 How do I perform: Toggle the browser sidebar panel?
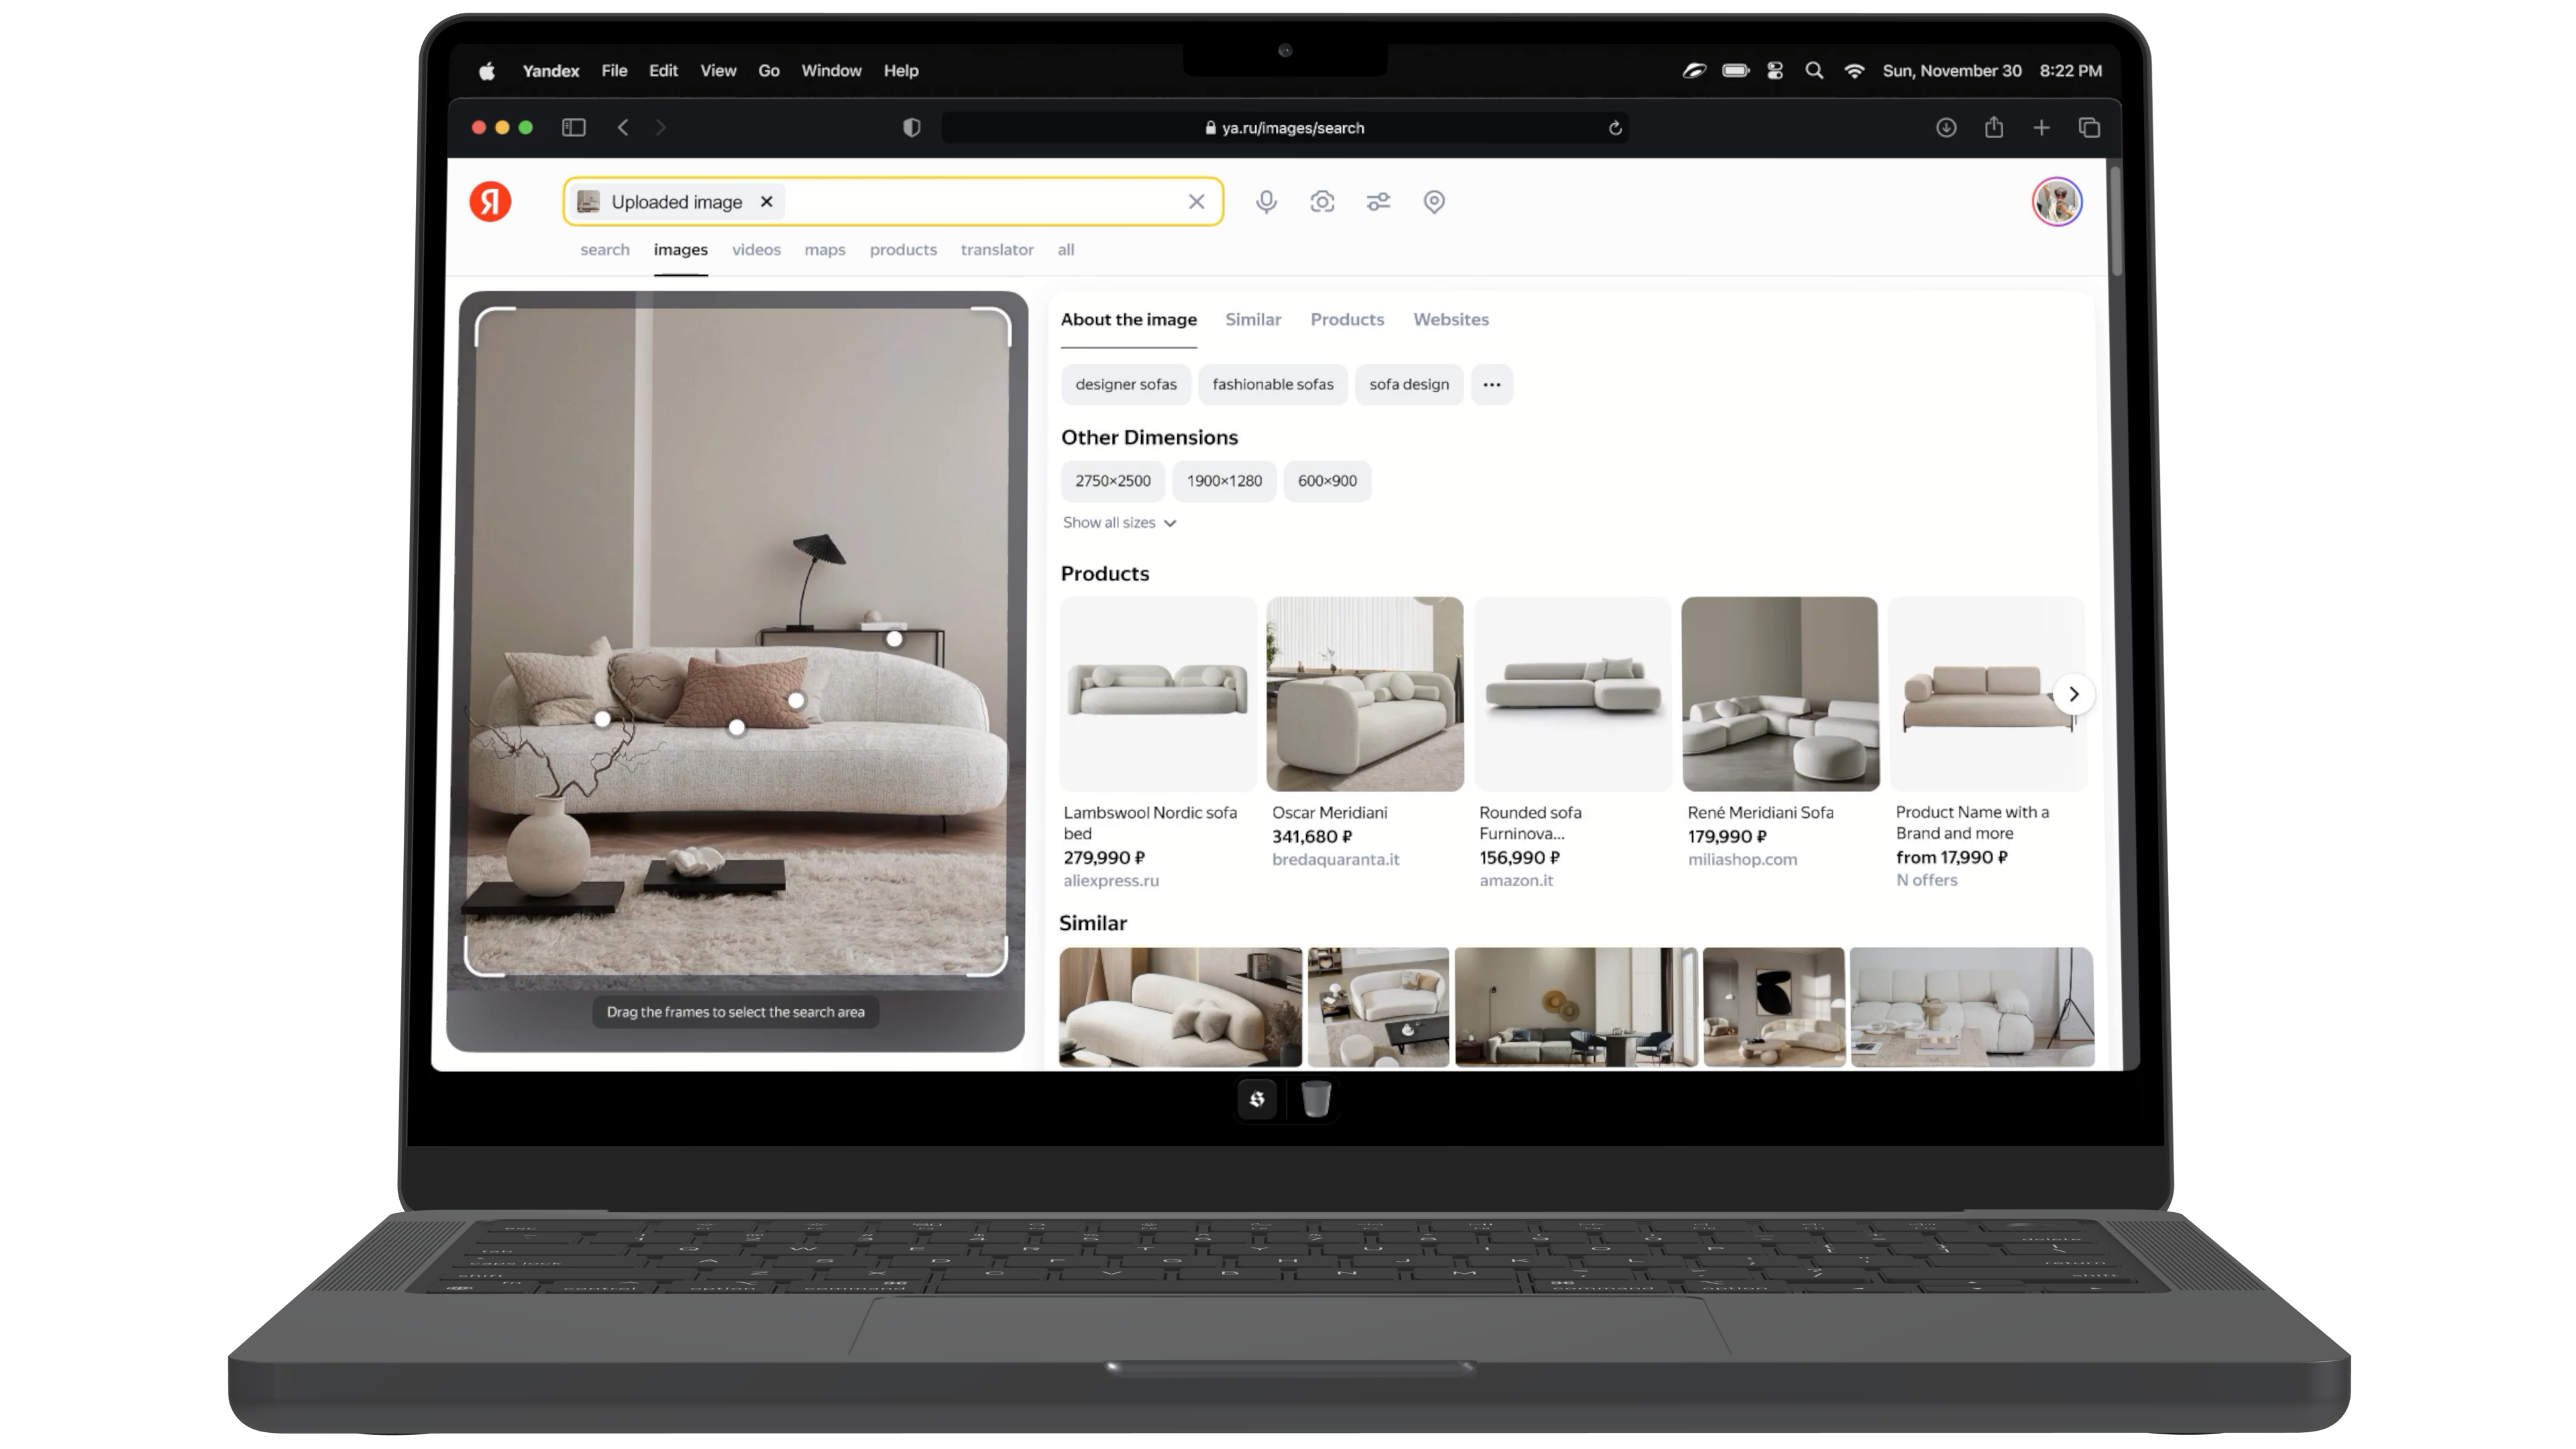coord(573,128)
